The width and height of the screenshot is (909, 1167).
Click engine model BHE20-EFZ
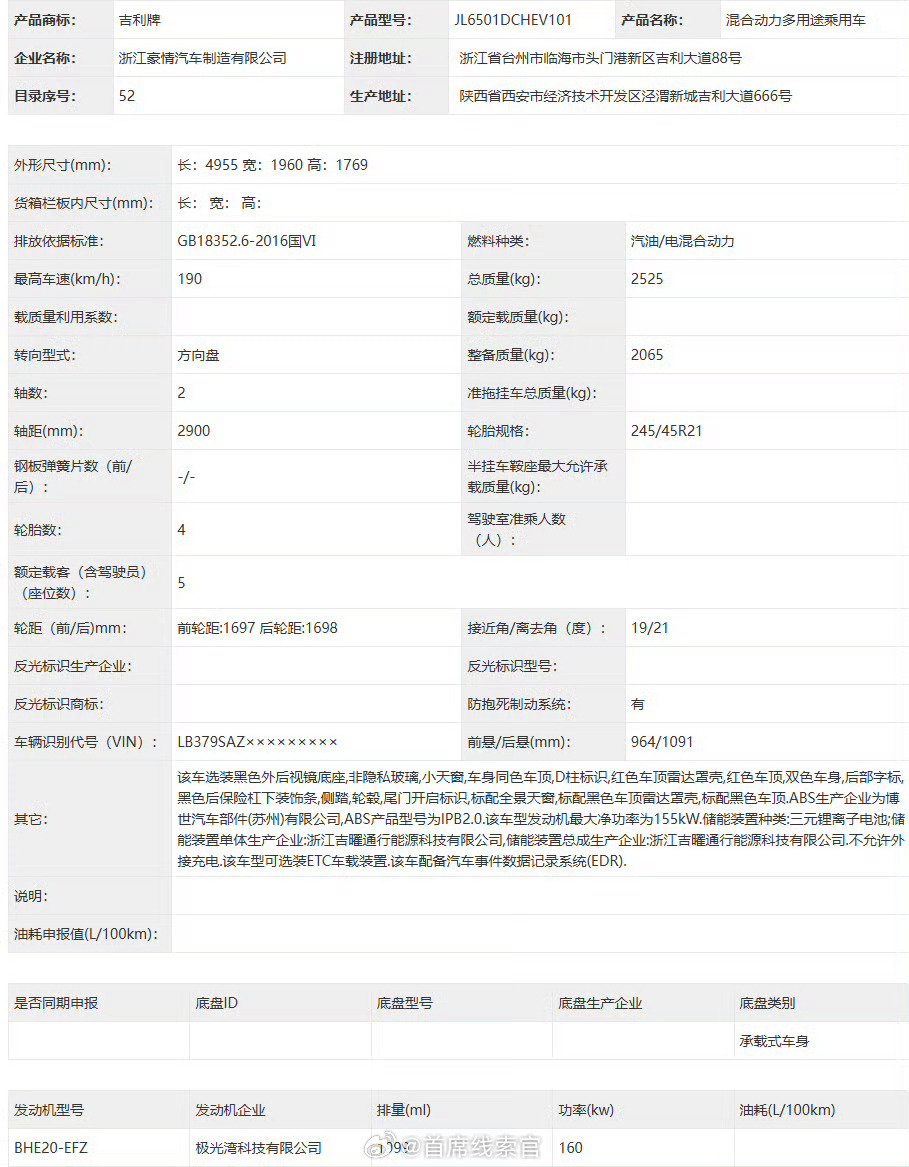click(x=51, y=1148)
